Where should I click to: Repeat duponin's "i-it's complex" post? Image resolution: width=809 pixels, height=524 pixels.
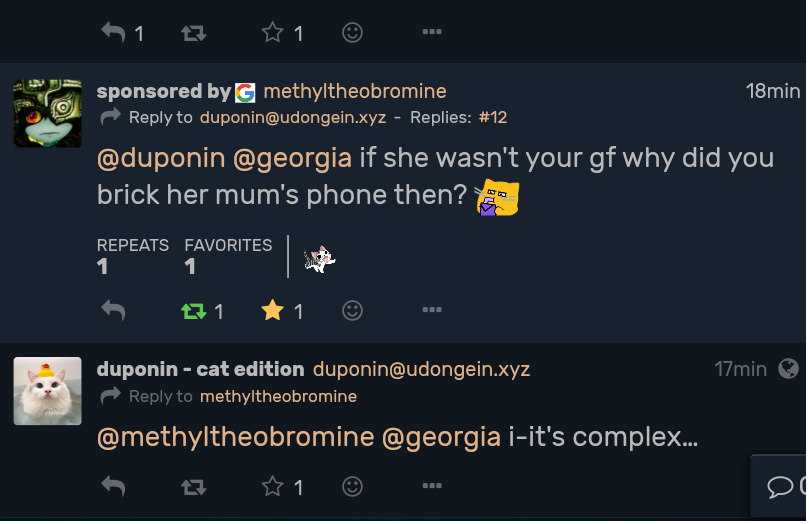193,487
